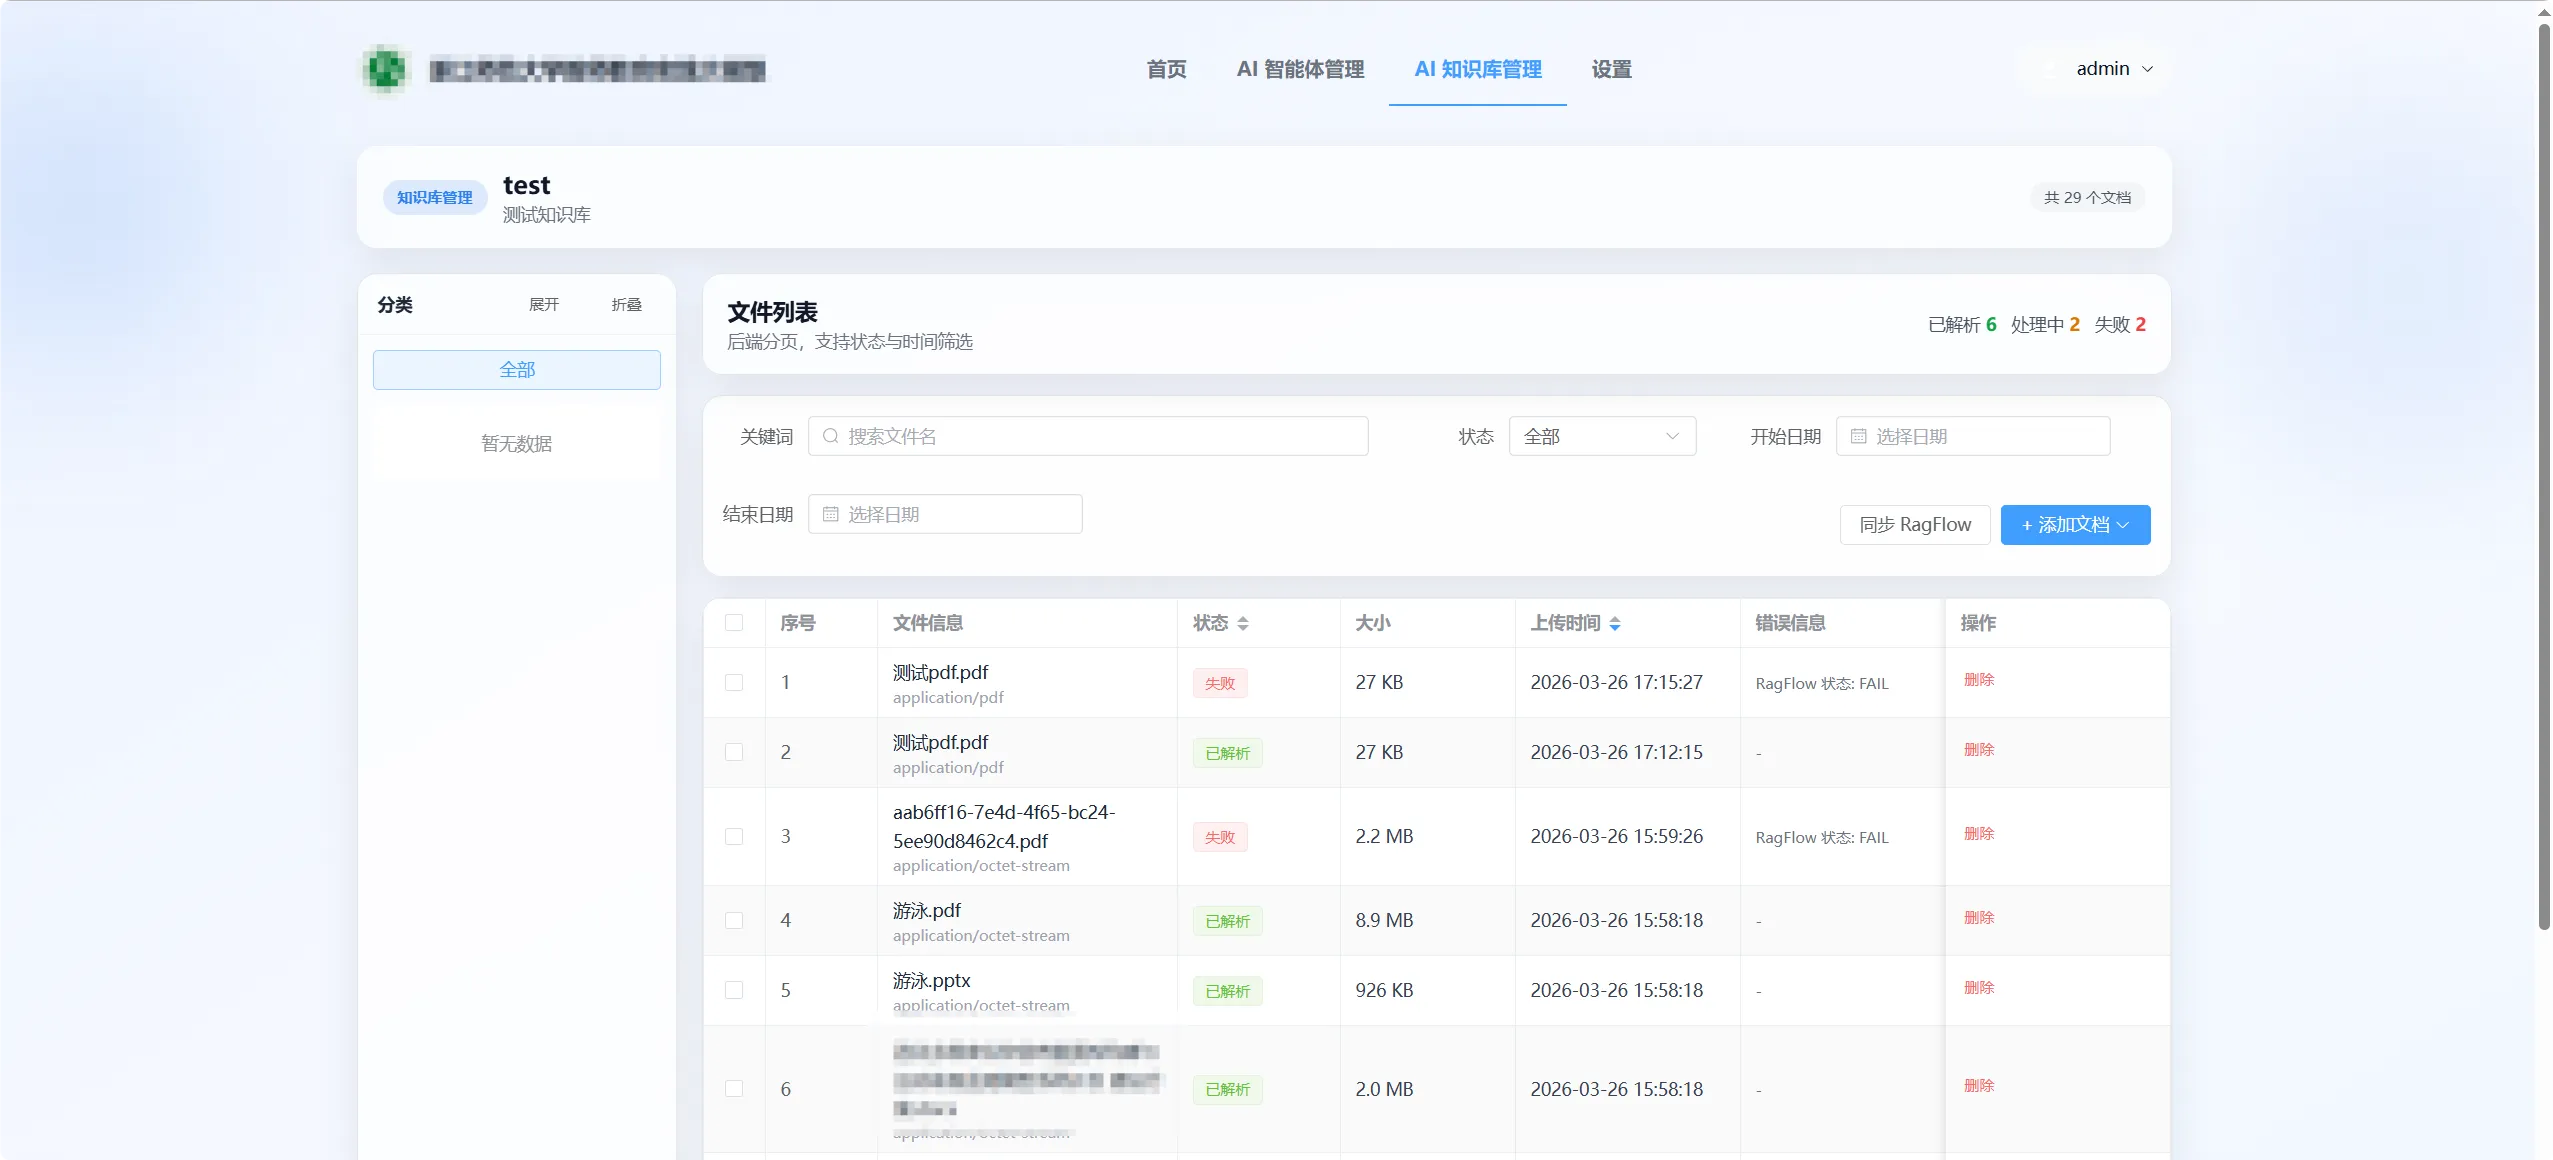Delete row 6 document
The image size is (2553, 1160).
[1979, 1086]
